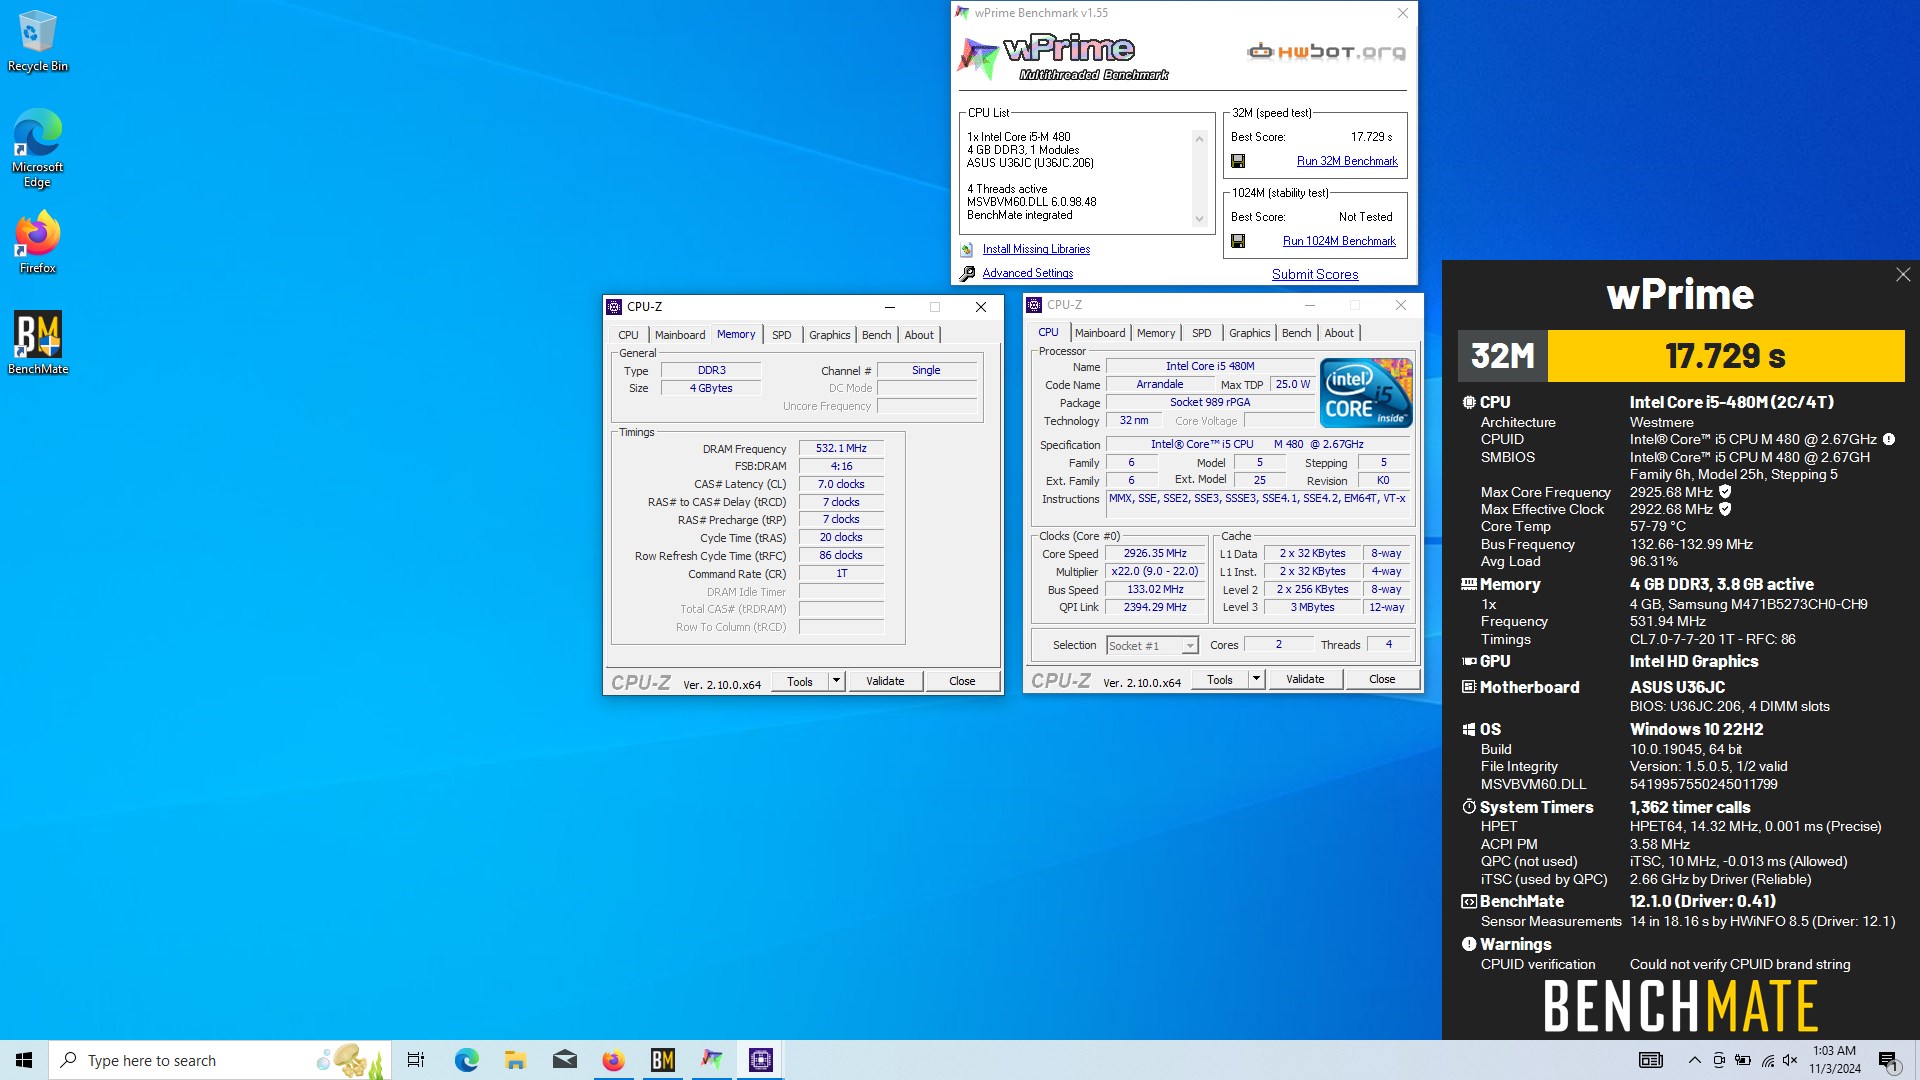
Task: Click Validate in the Memory CPU-Z window
Action: click(885, 681)
